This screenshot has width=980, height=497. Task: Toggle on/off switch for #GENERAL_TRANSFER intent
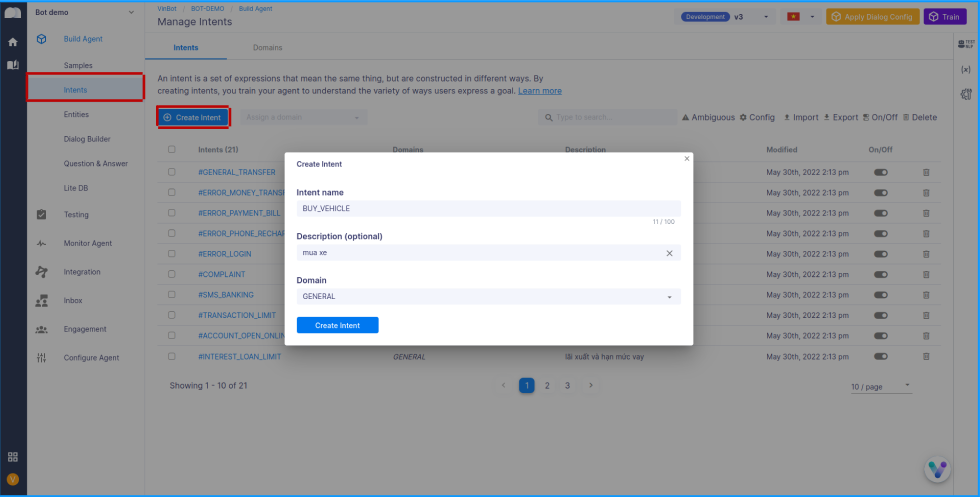(x=881, y=172)
